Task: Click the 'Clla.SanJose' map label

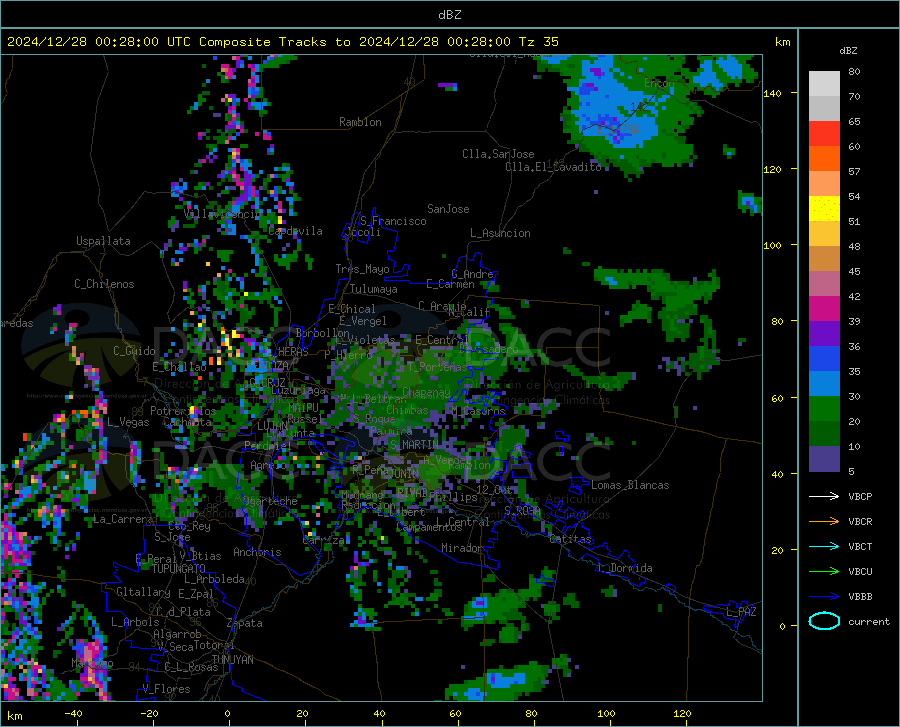Action: [498, 154]
